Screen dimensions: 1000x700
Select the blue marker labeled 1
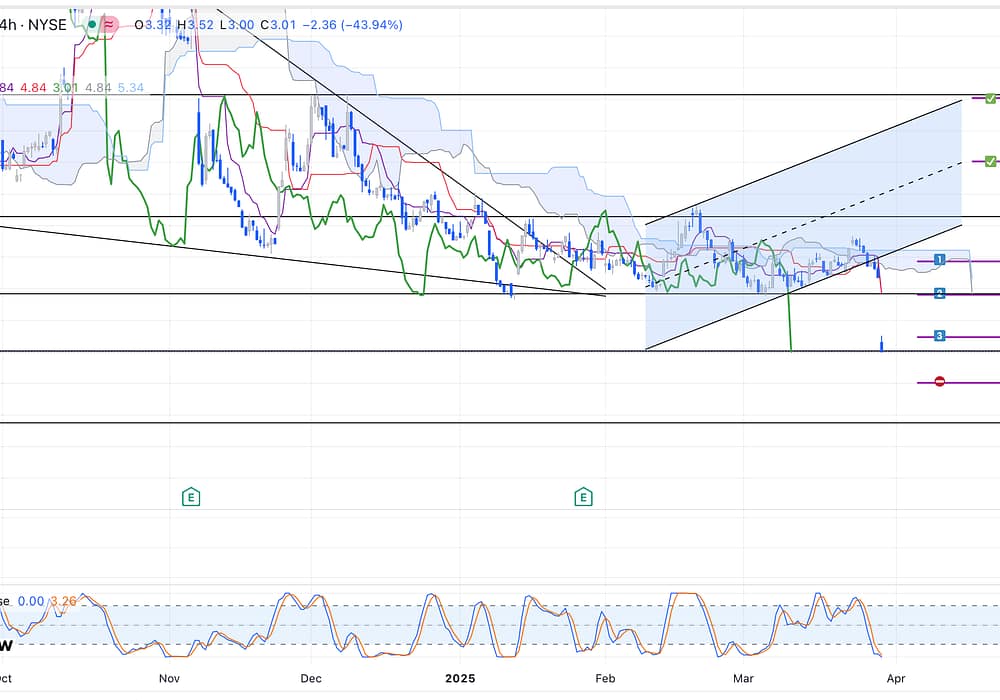point(940,260)
